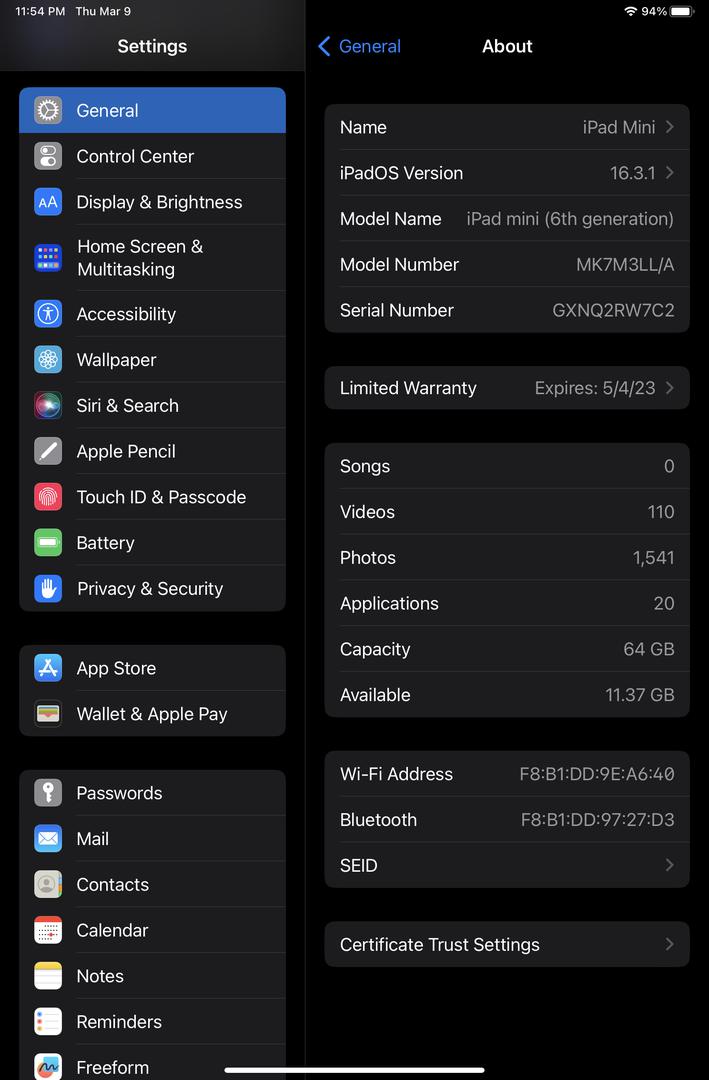
Task: Tap the SEID label
Action: (358, 865)
